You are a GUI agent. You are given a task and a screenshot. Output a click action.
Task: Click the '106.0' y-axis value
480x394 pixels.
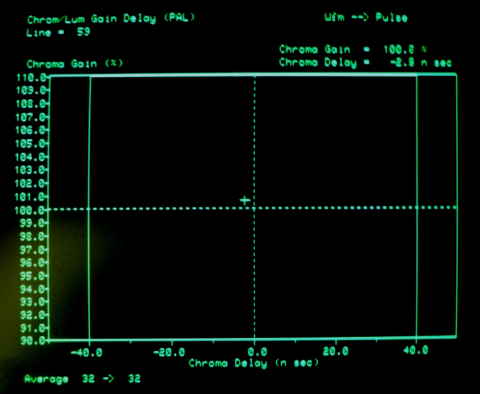[x=31, y=130]
